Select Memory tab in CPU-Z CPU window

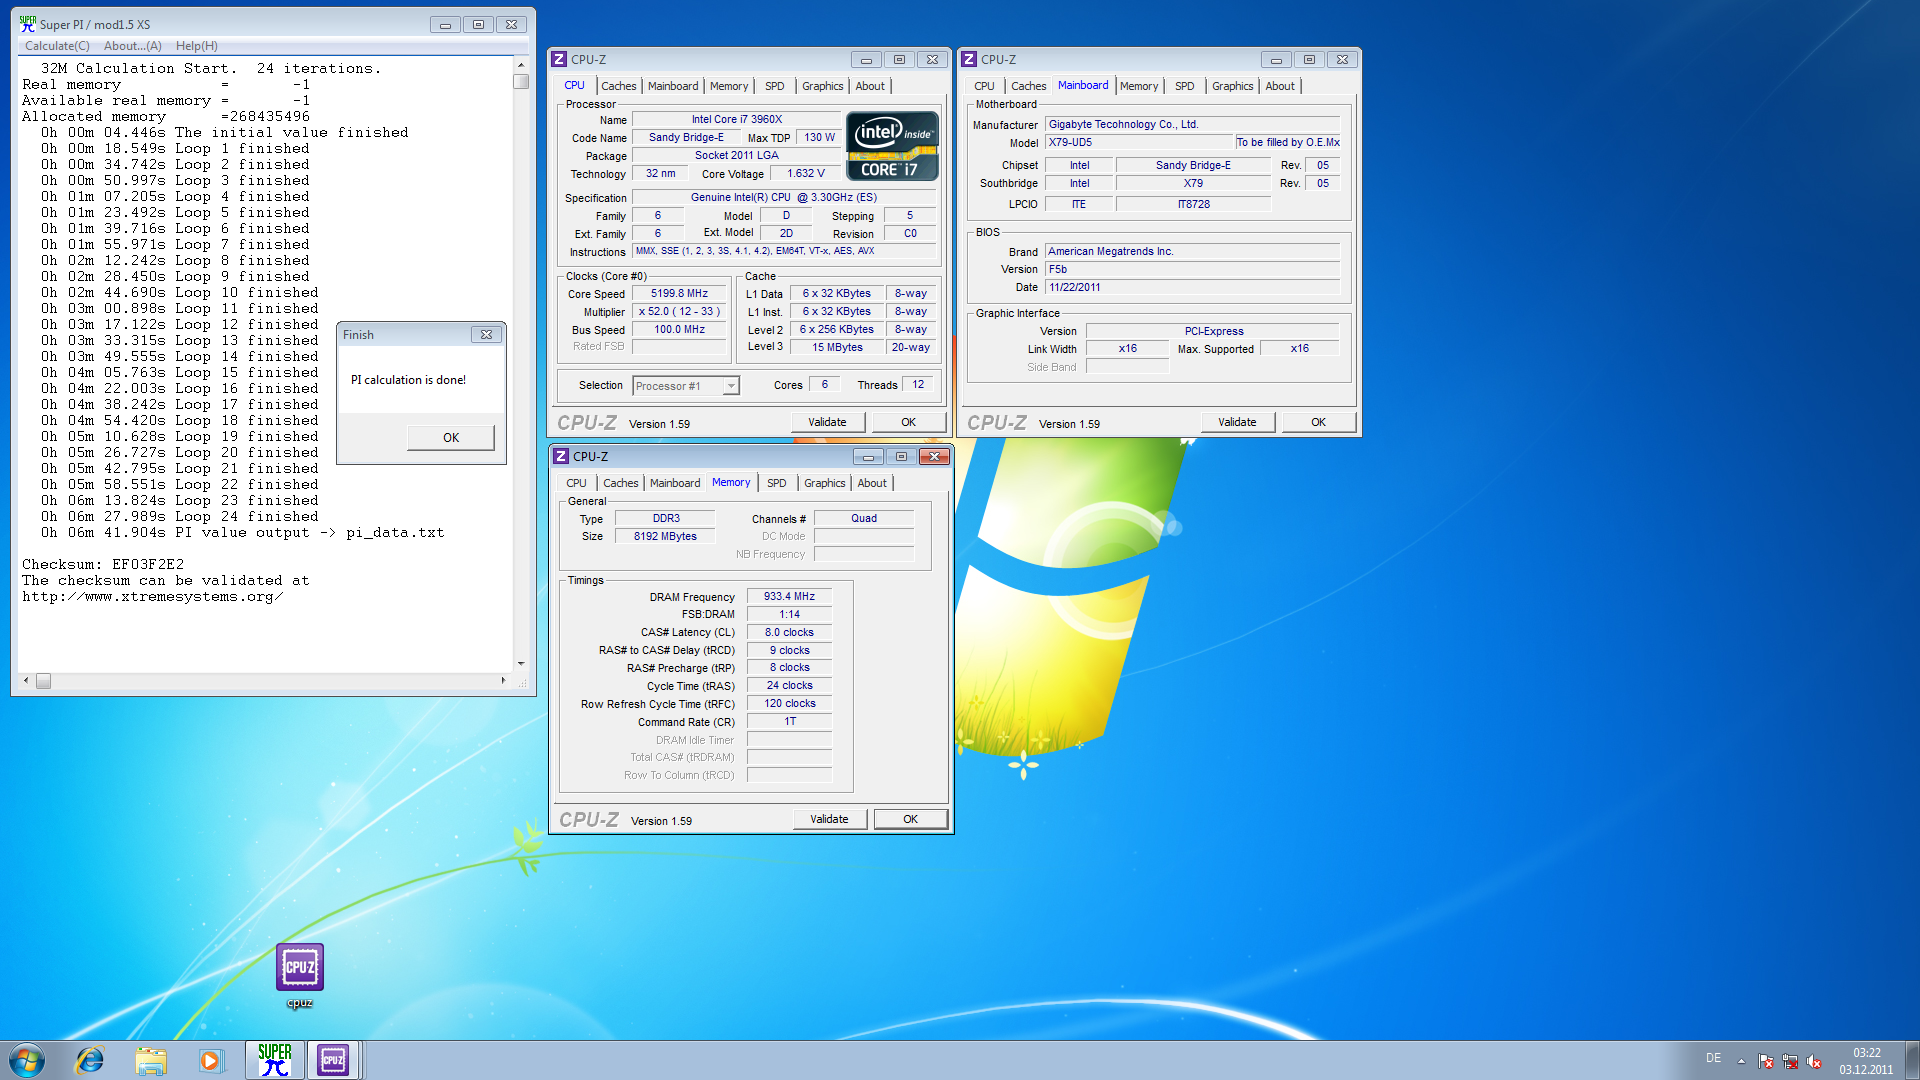729,86
